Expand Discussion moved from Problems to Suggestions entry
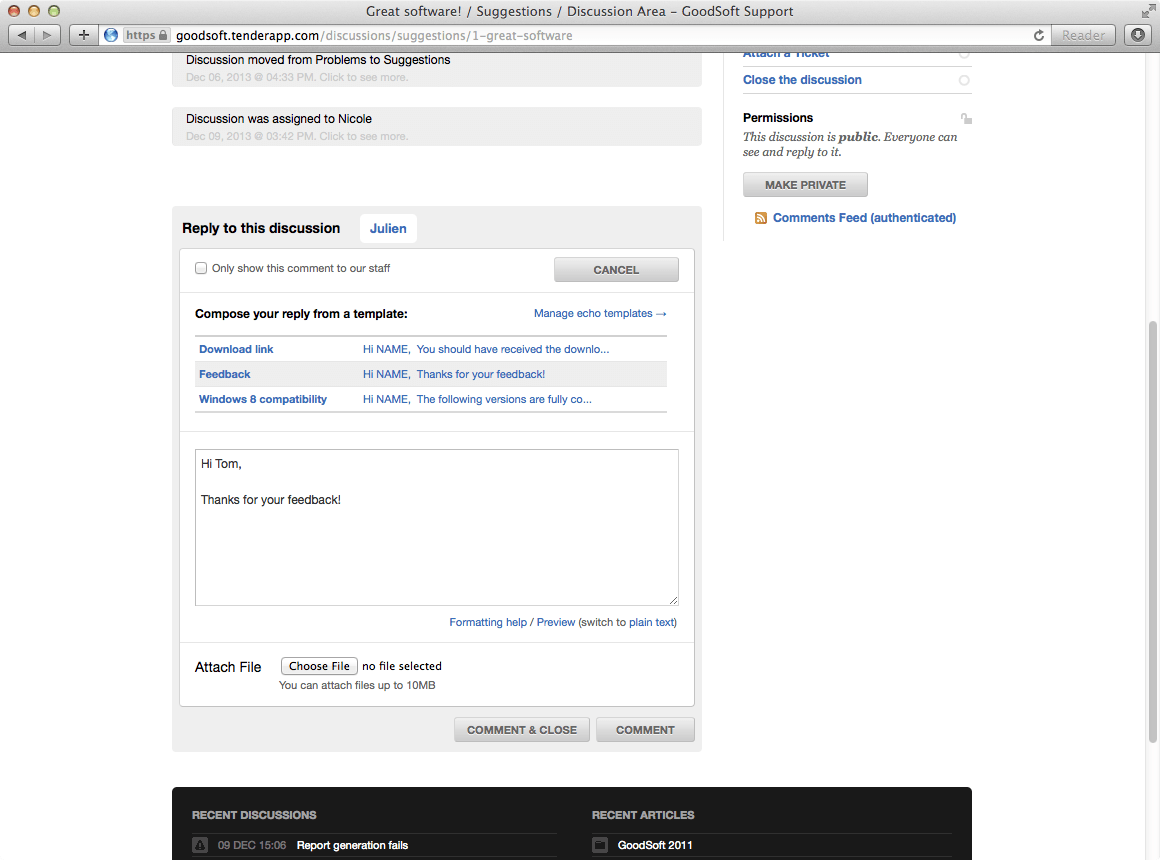This screenshot has height=860, width=1160. coord(436,68)
